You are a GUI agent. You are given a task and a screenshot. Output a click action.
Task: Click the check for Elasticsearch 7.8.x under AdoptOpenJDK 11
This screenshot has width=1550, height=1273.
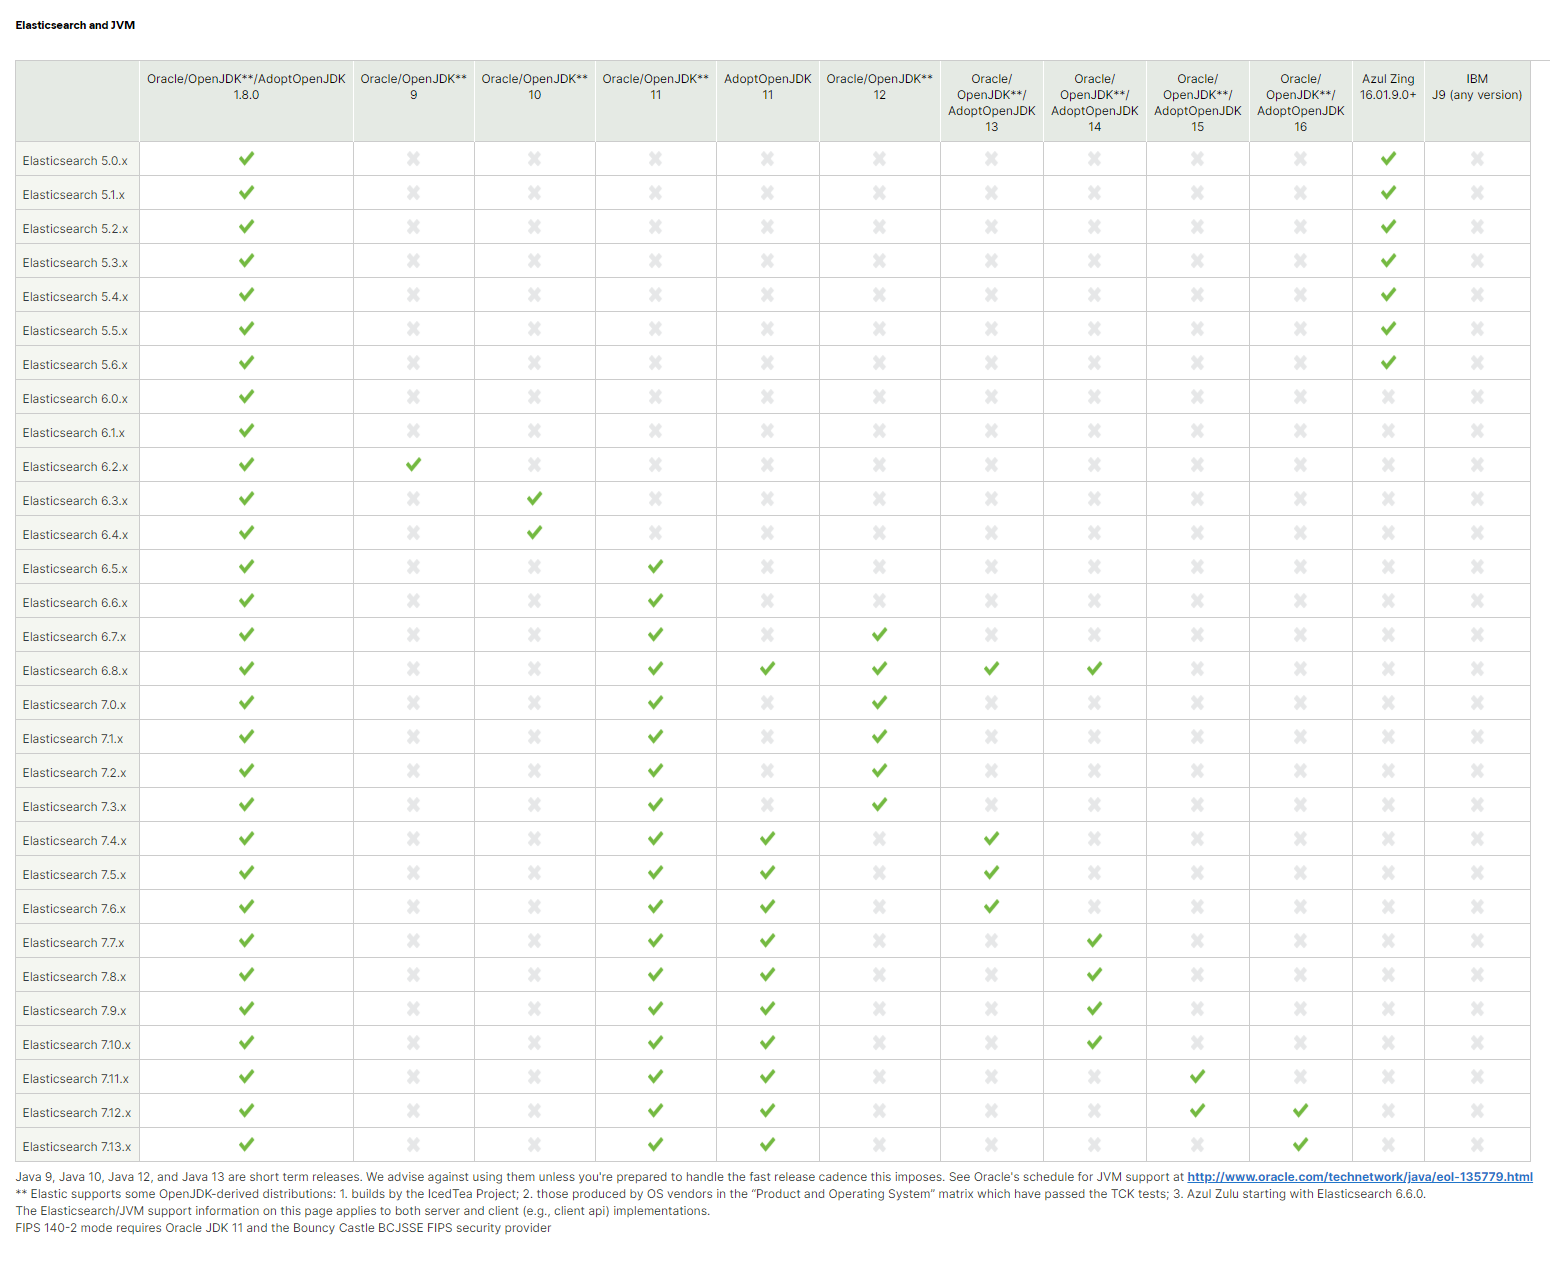pos(767,974)
